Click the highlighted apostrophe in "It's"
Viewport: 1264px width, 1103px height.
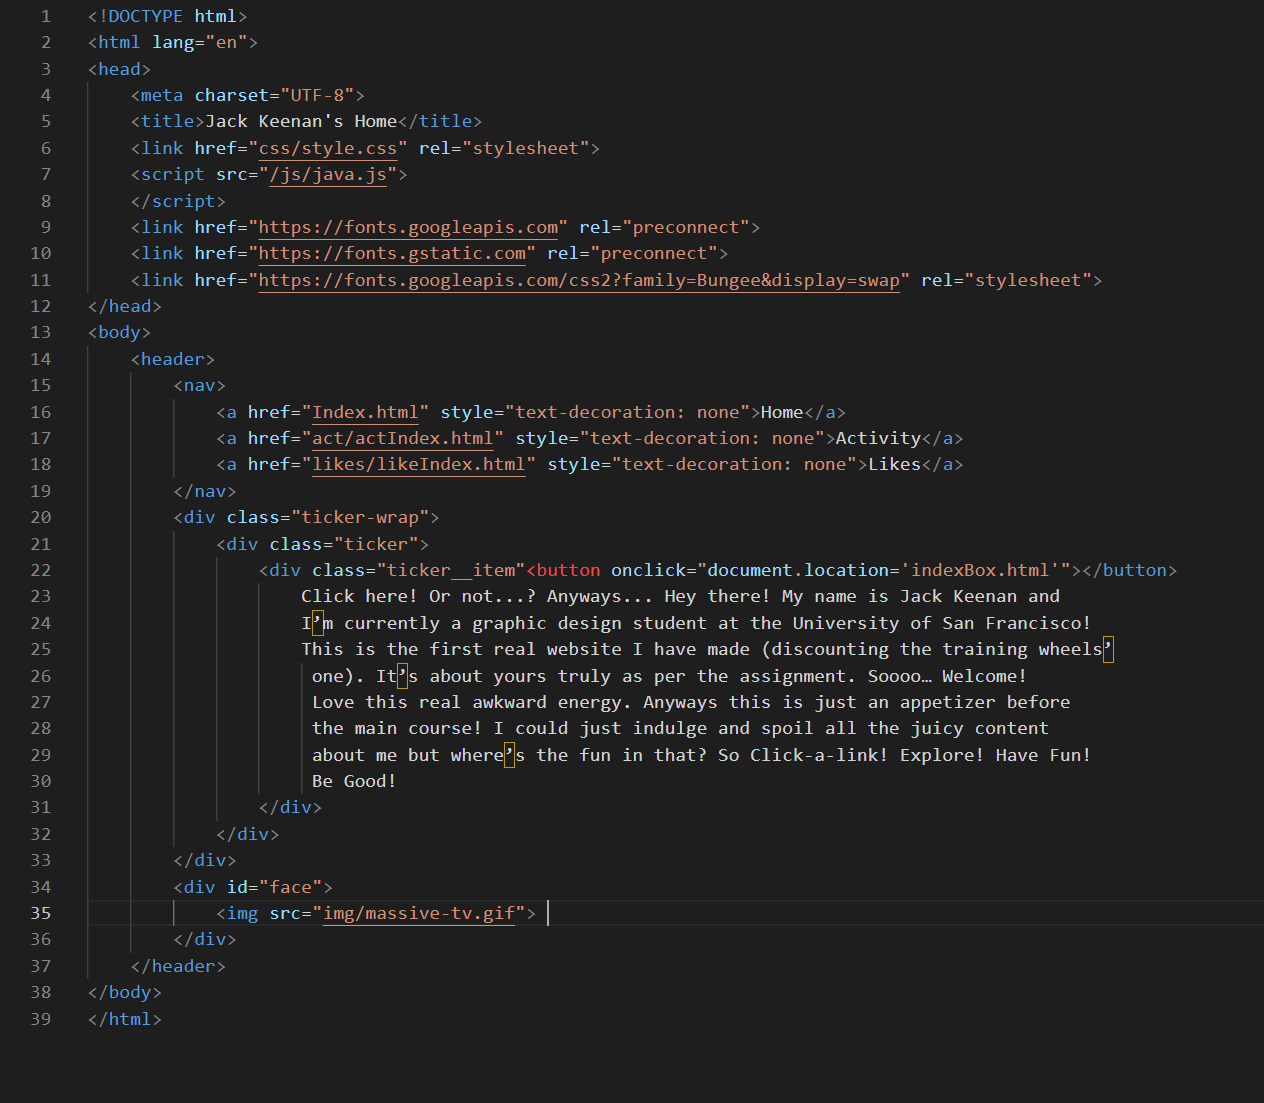click(403, 676)
